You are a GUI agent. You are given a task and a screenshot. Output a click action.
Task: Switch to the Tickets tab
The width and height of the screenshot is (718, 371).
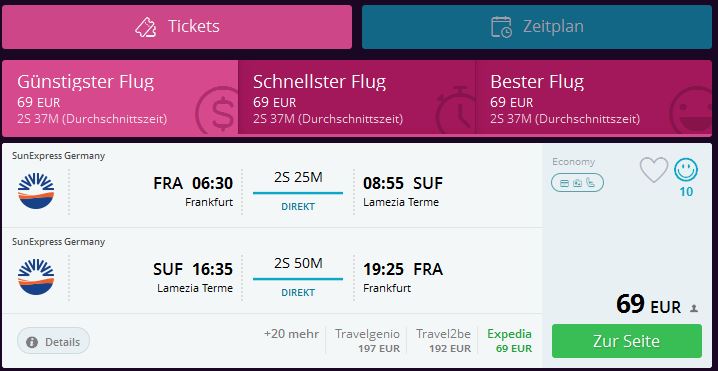point(177,27)
